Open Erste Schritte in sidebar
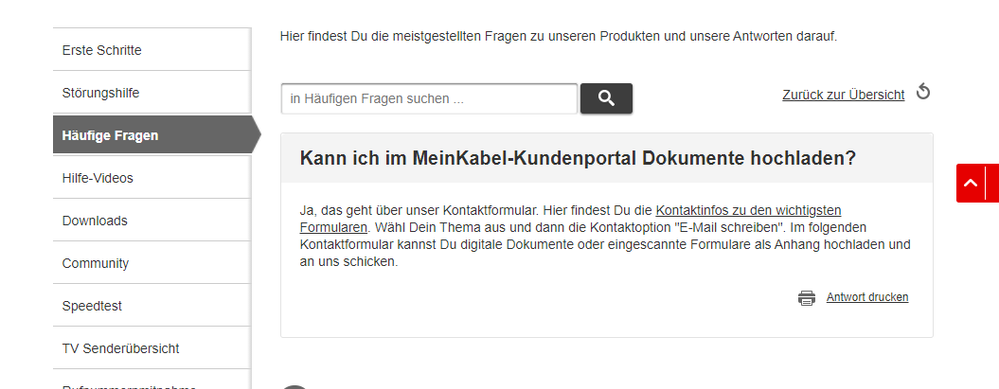This screenshot has height=389, width=999. coord(152,50)
